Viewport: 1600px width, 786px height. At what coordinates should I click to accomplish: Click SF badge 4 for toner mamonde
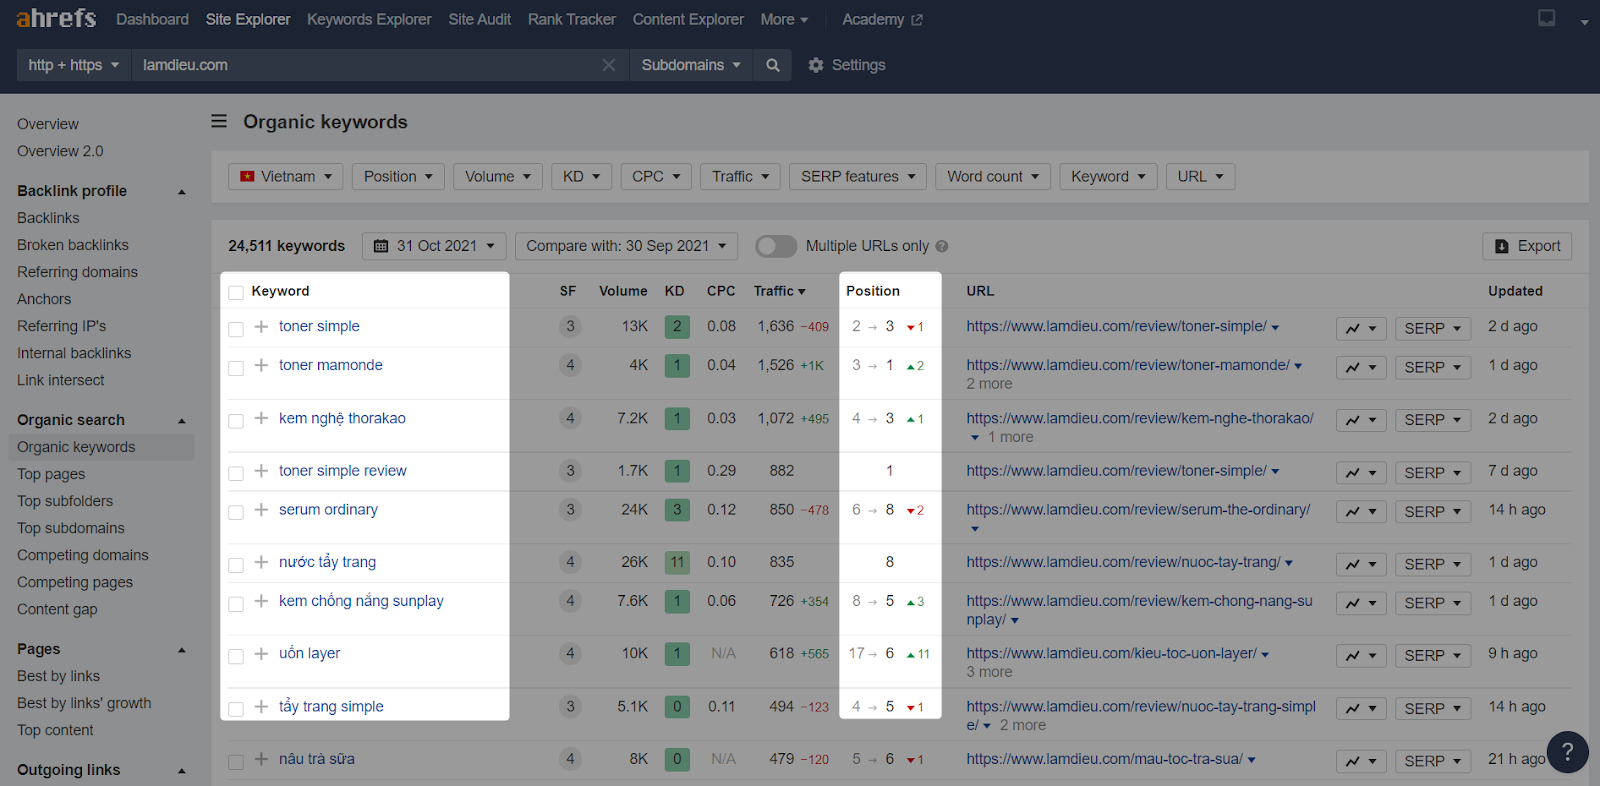[570, 365]
